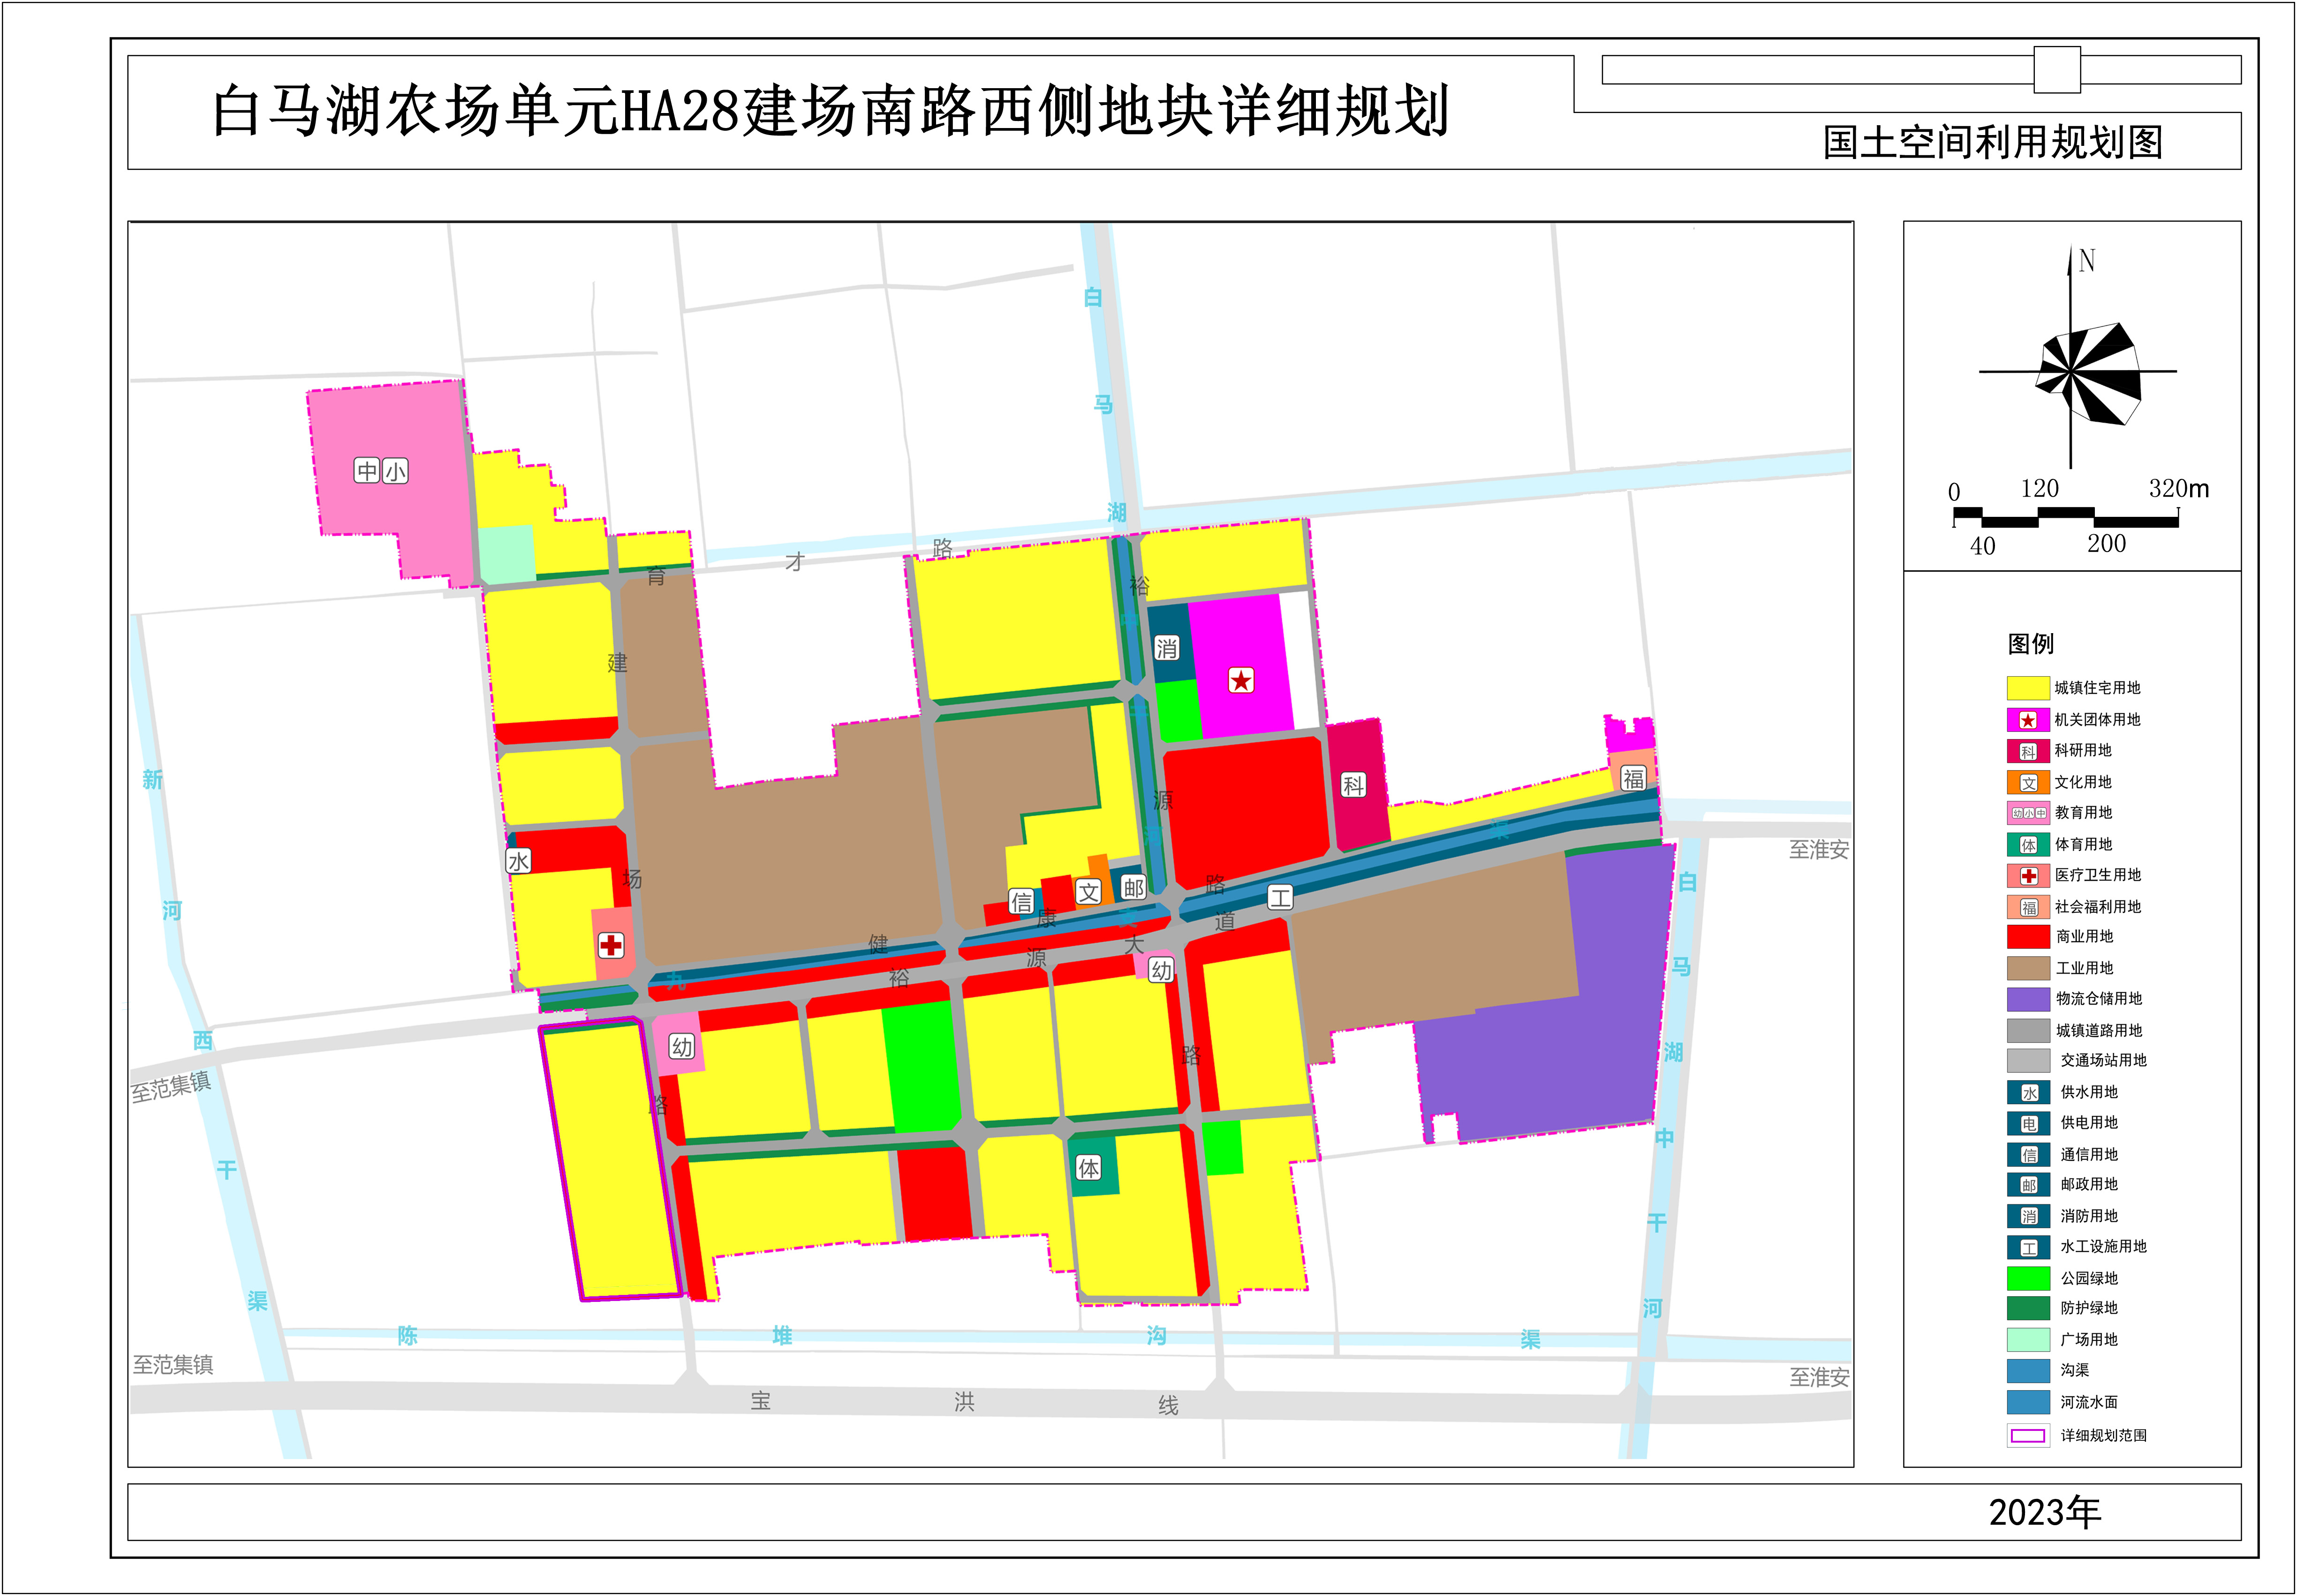Click the 宝 road label on the bottom road
The height and width of the screenshot is (1596, 2297).
761,1400
